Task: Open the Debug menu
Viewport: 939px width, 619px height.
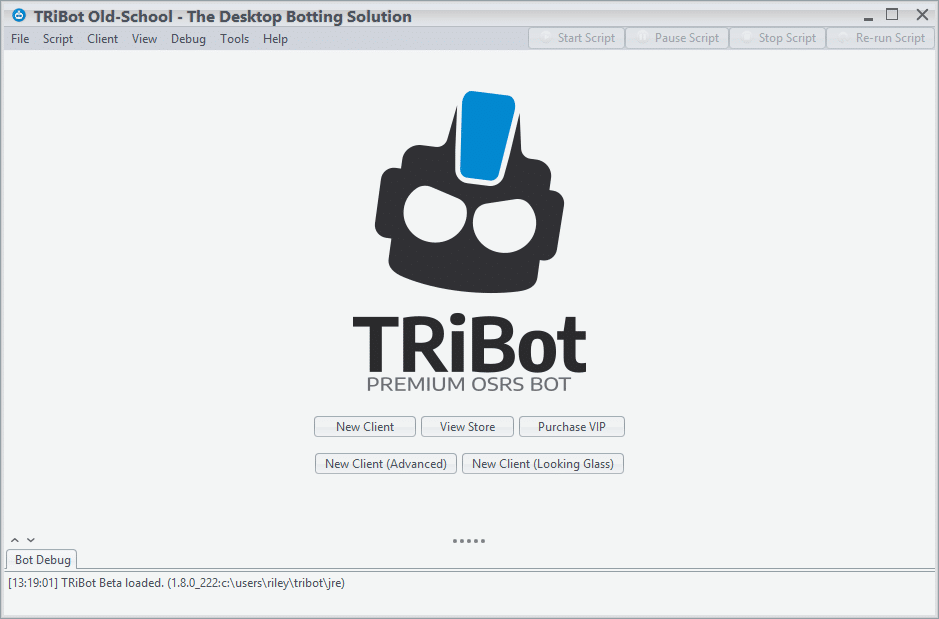Action: (188, 39)
